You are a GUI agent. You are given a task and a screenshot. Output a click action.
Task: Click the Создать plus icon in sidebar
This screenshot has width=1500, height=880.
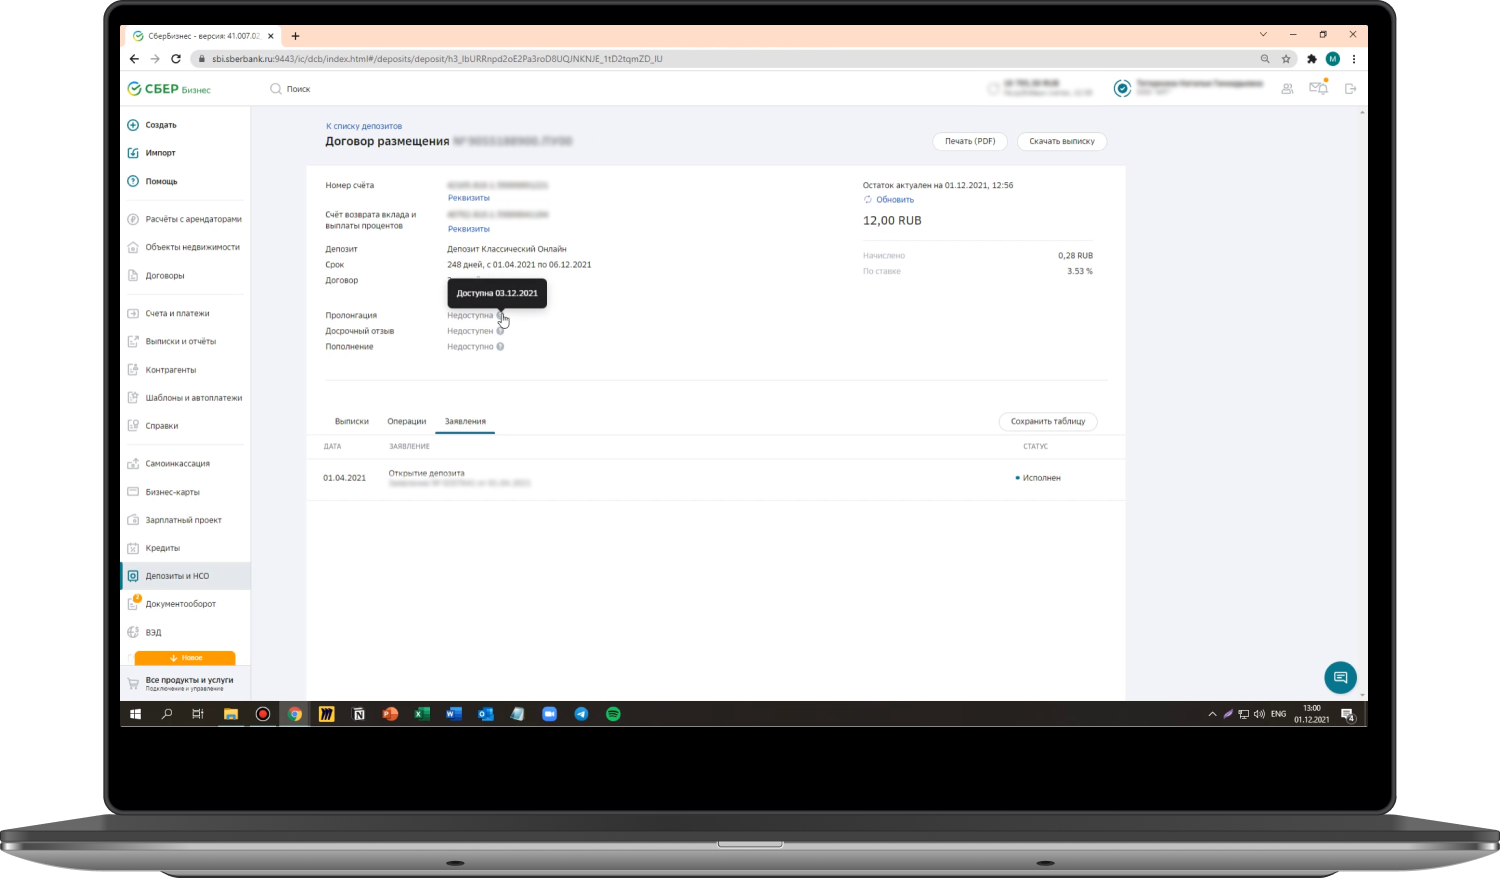coord(133,125)
